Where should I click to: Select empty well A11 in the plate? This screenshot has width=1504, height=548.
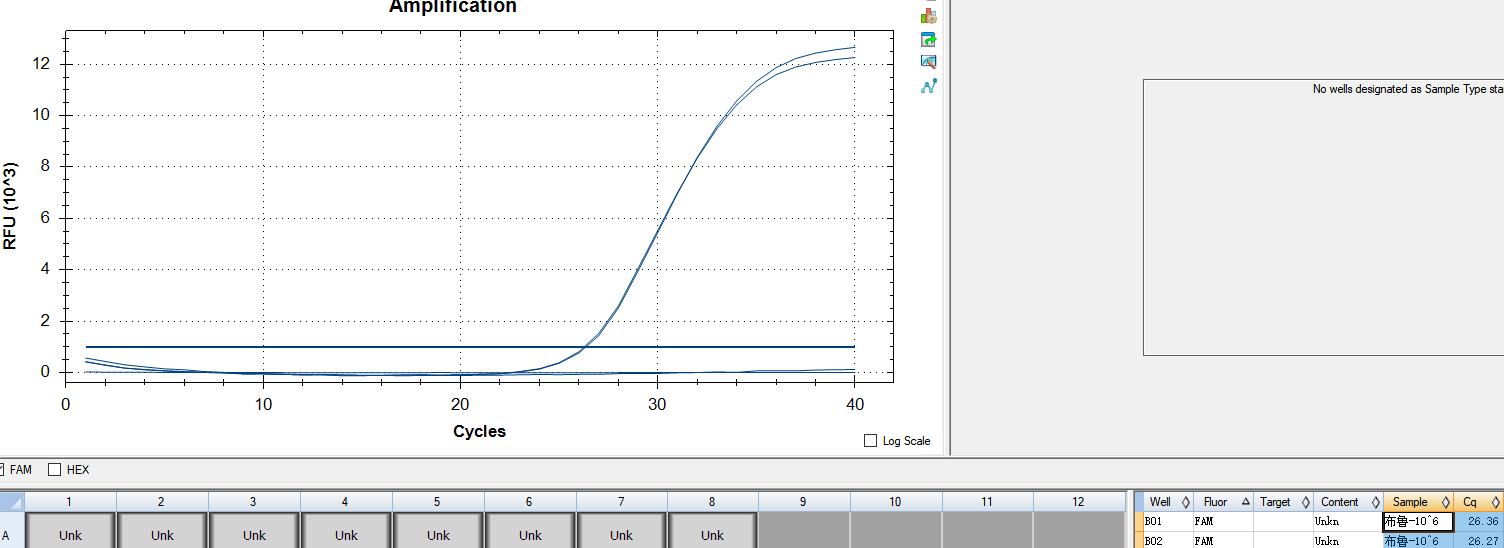click(x=988, y=530)
